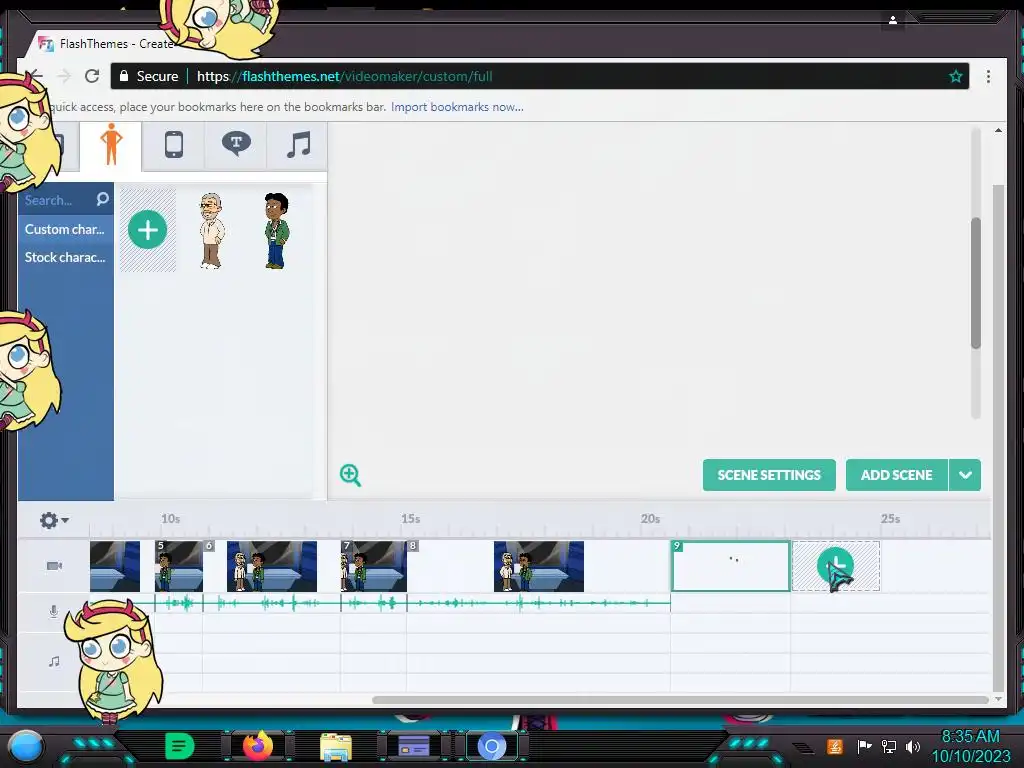Click the stage vertical scrollbar thumb
Image resolution: width=1024 pixels, height=768 pixels.
tap(976, 283)
